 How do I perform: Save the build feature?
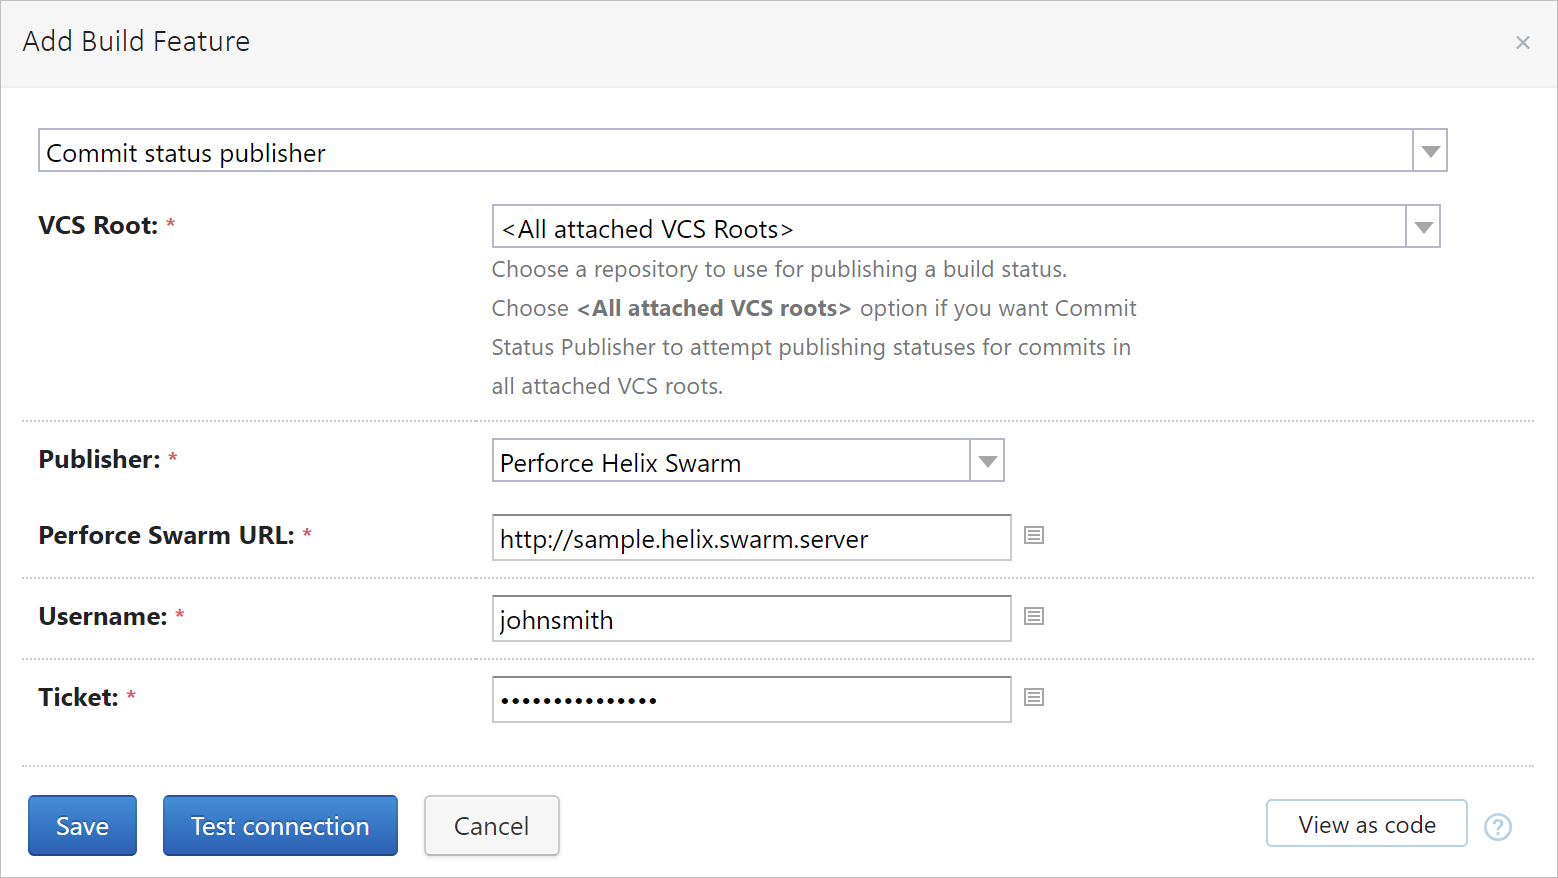click(82, 825)
